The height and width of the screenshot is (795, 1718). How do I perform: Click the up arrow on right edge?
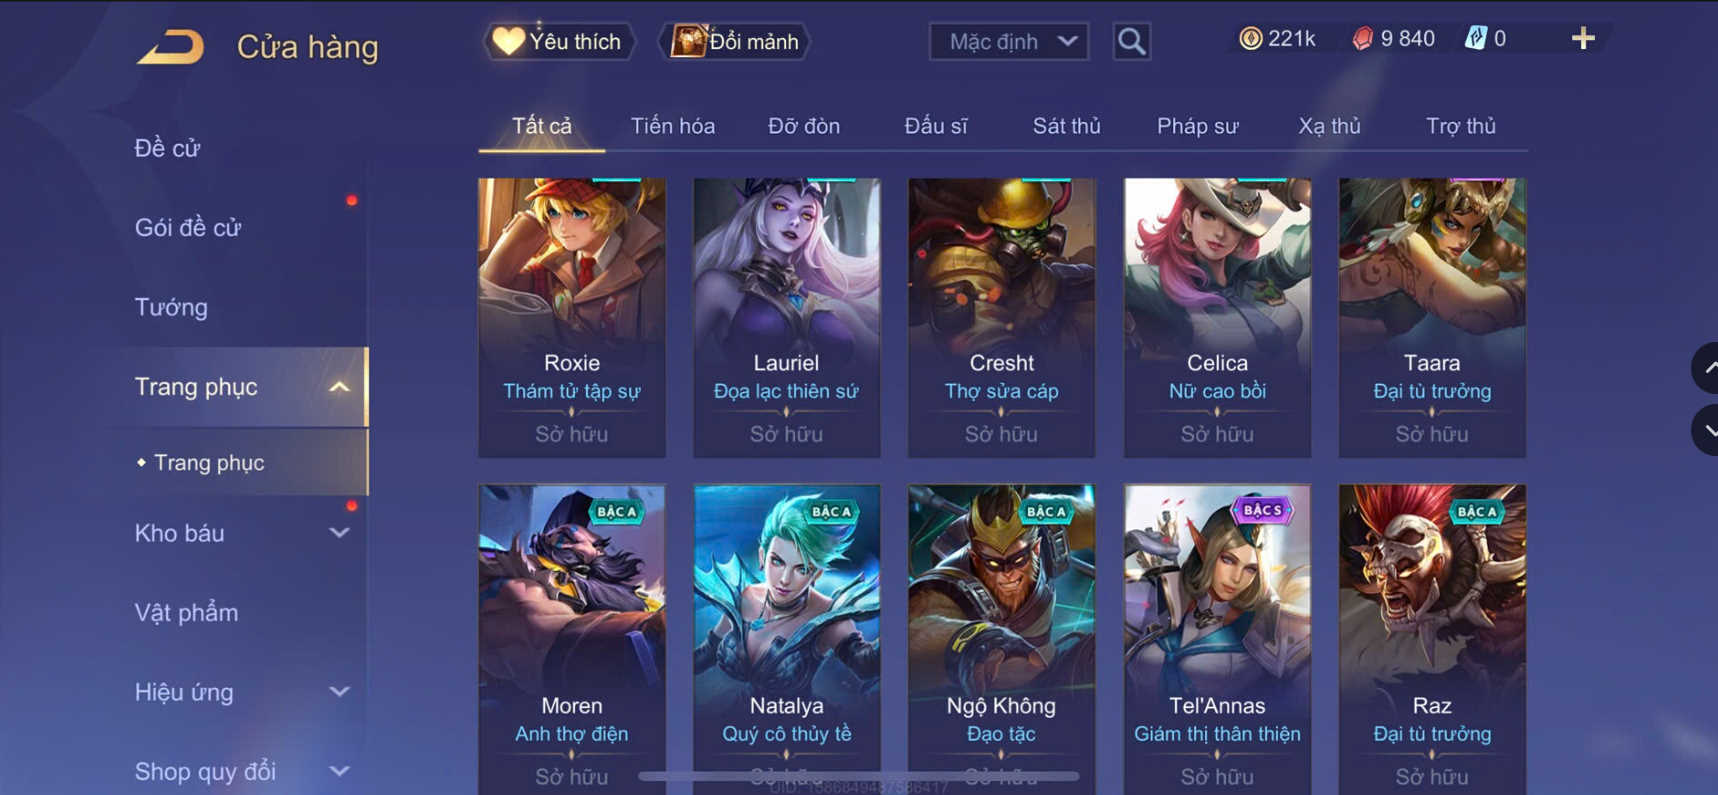click(1706, 368)
